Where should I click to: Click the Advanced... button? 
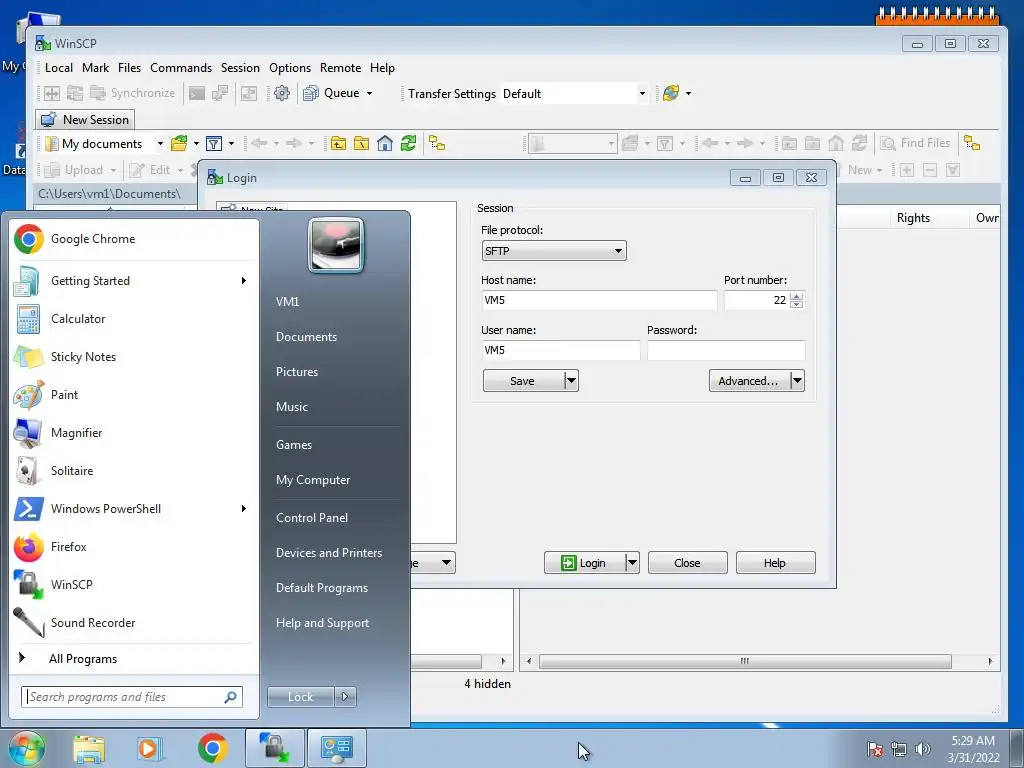pos(749,381)
